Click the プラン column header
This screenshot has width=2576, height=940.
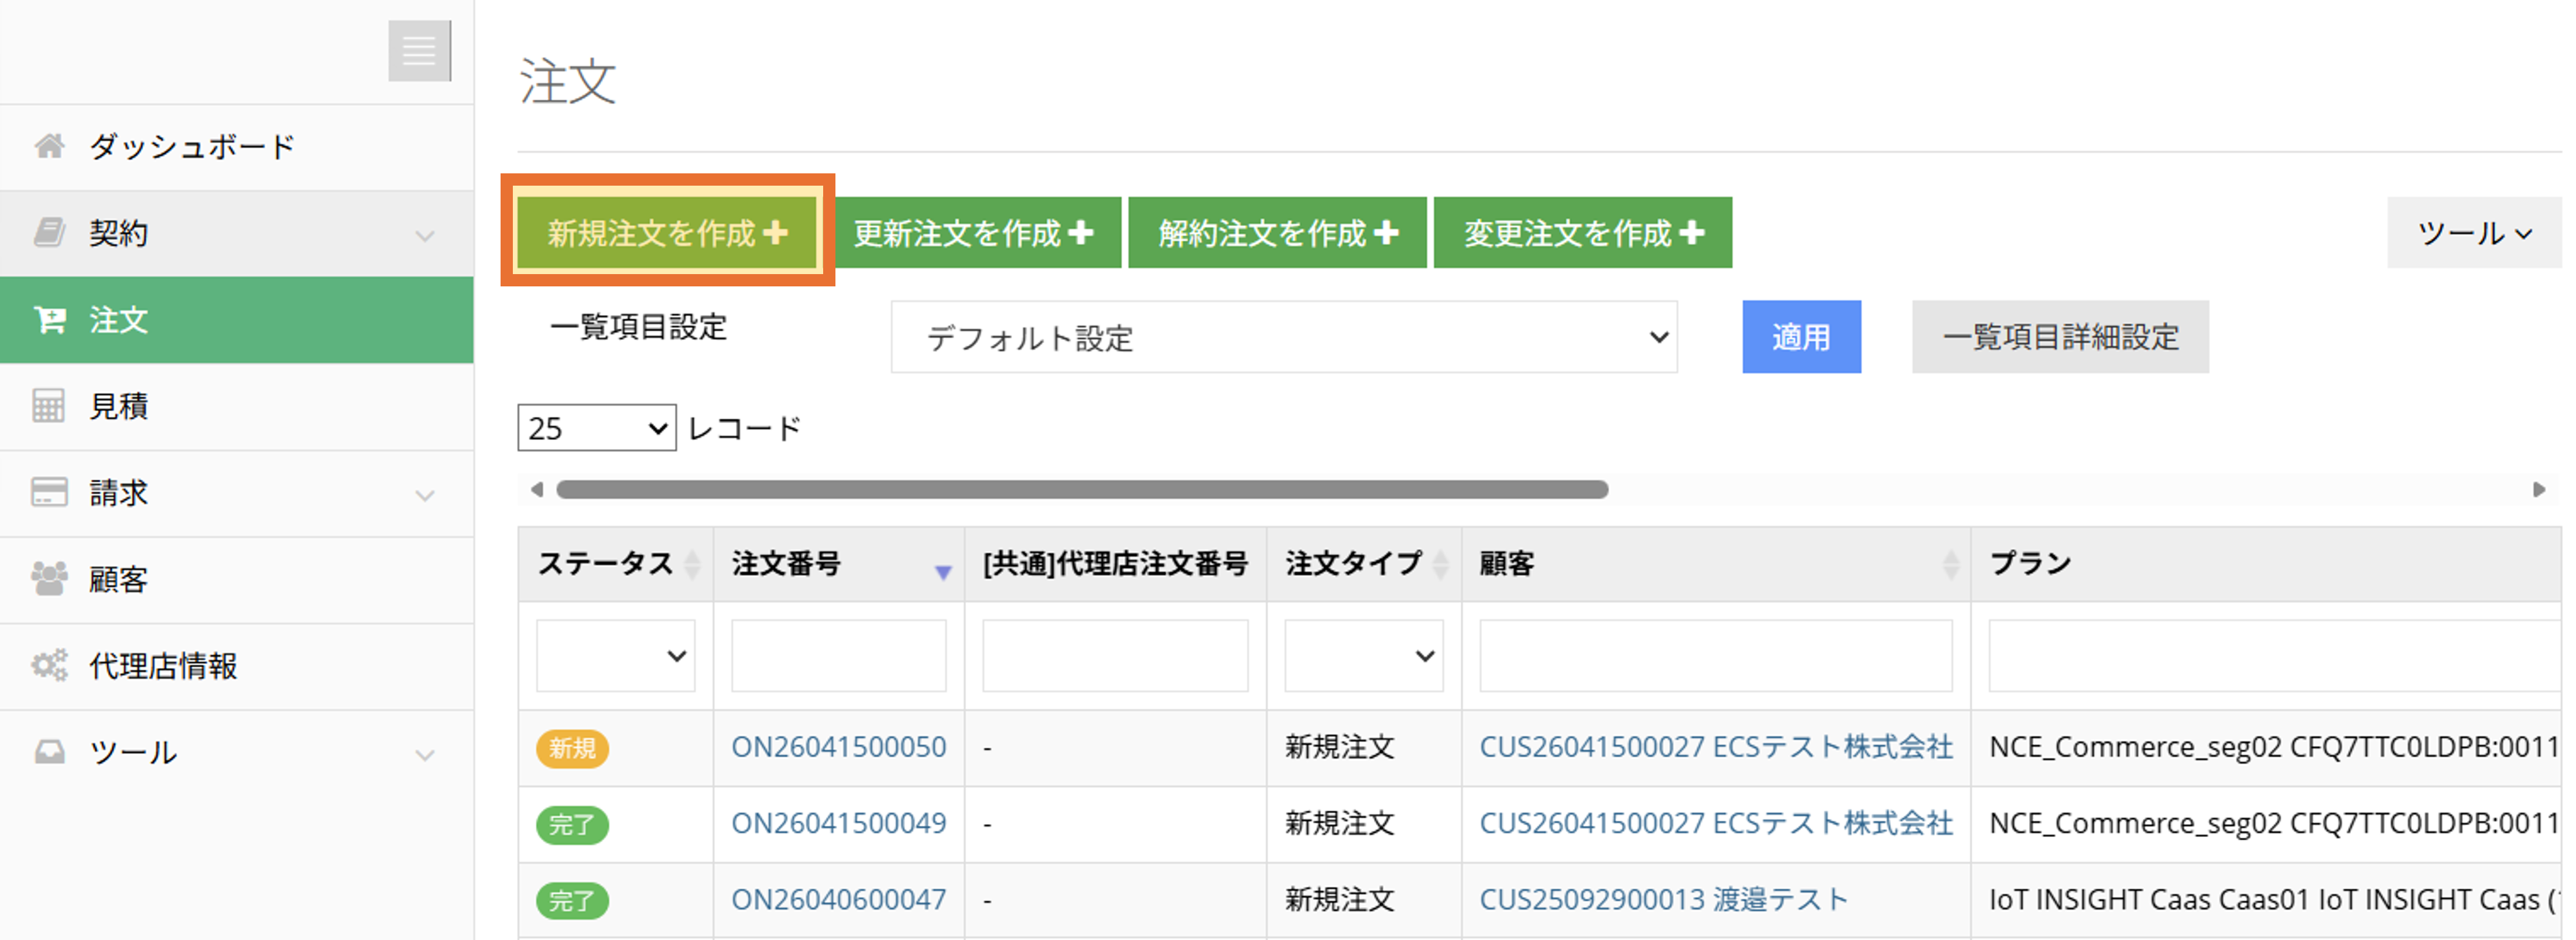coord(2267,565)
